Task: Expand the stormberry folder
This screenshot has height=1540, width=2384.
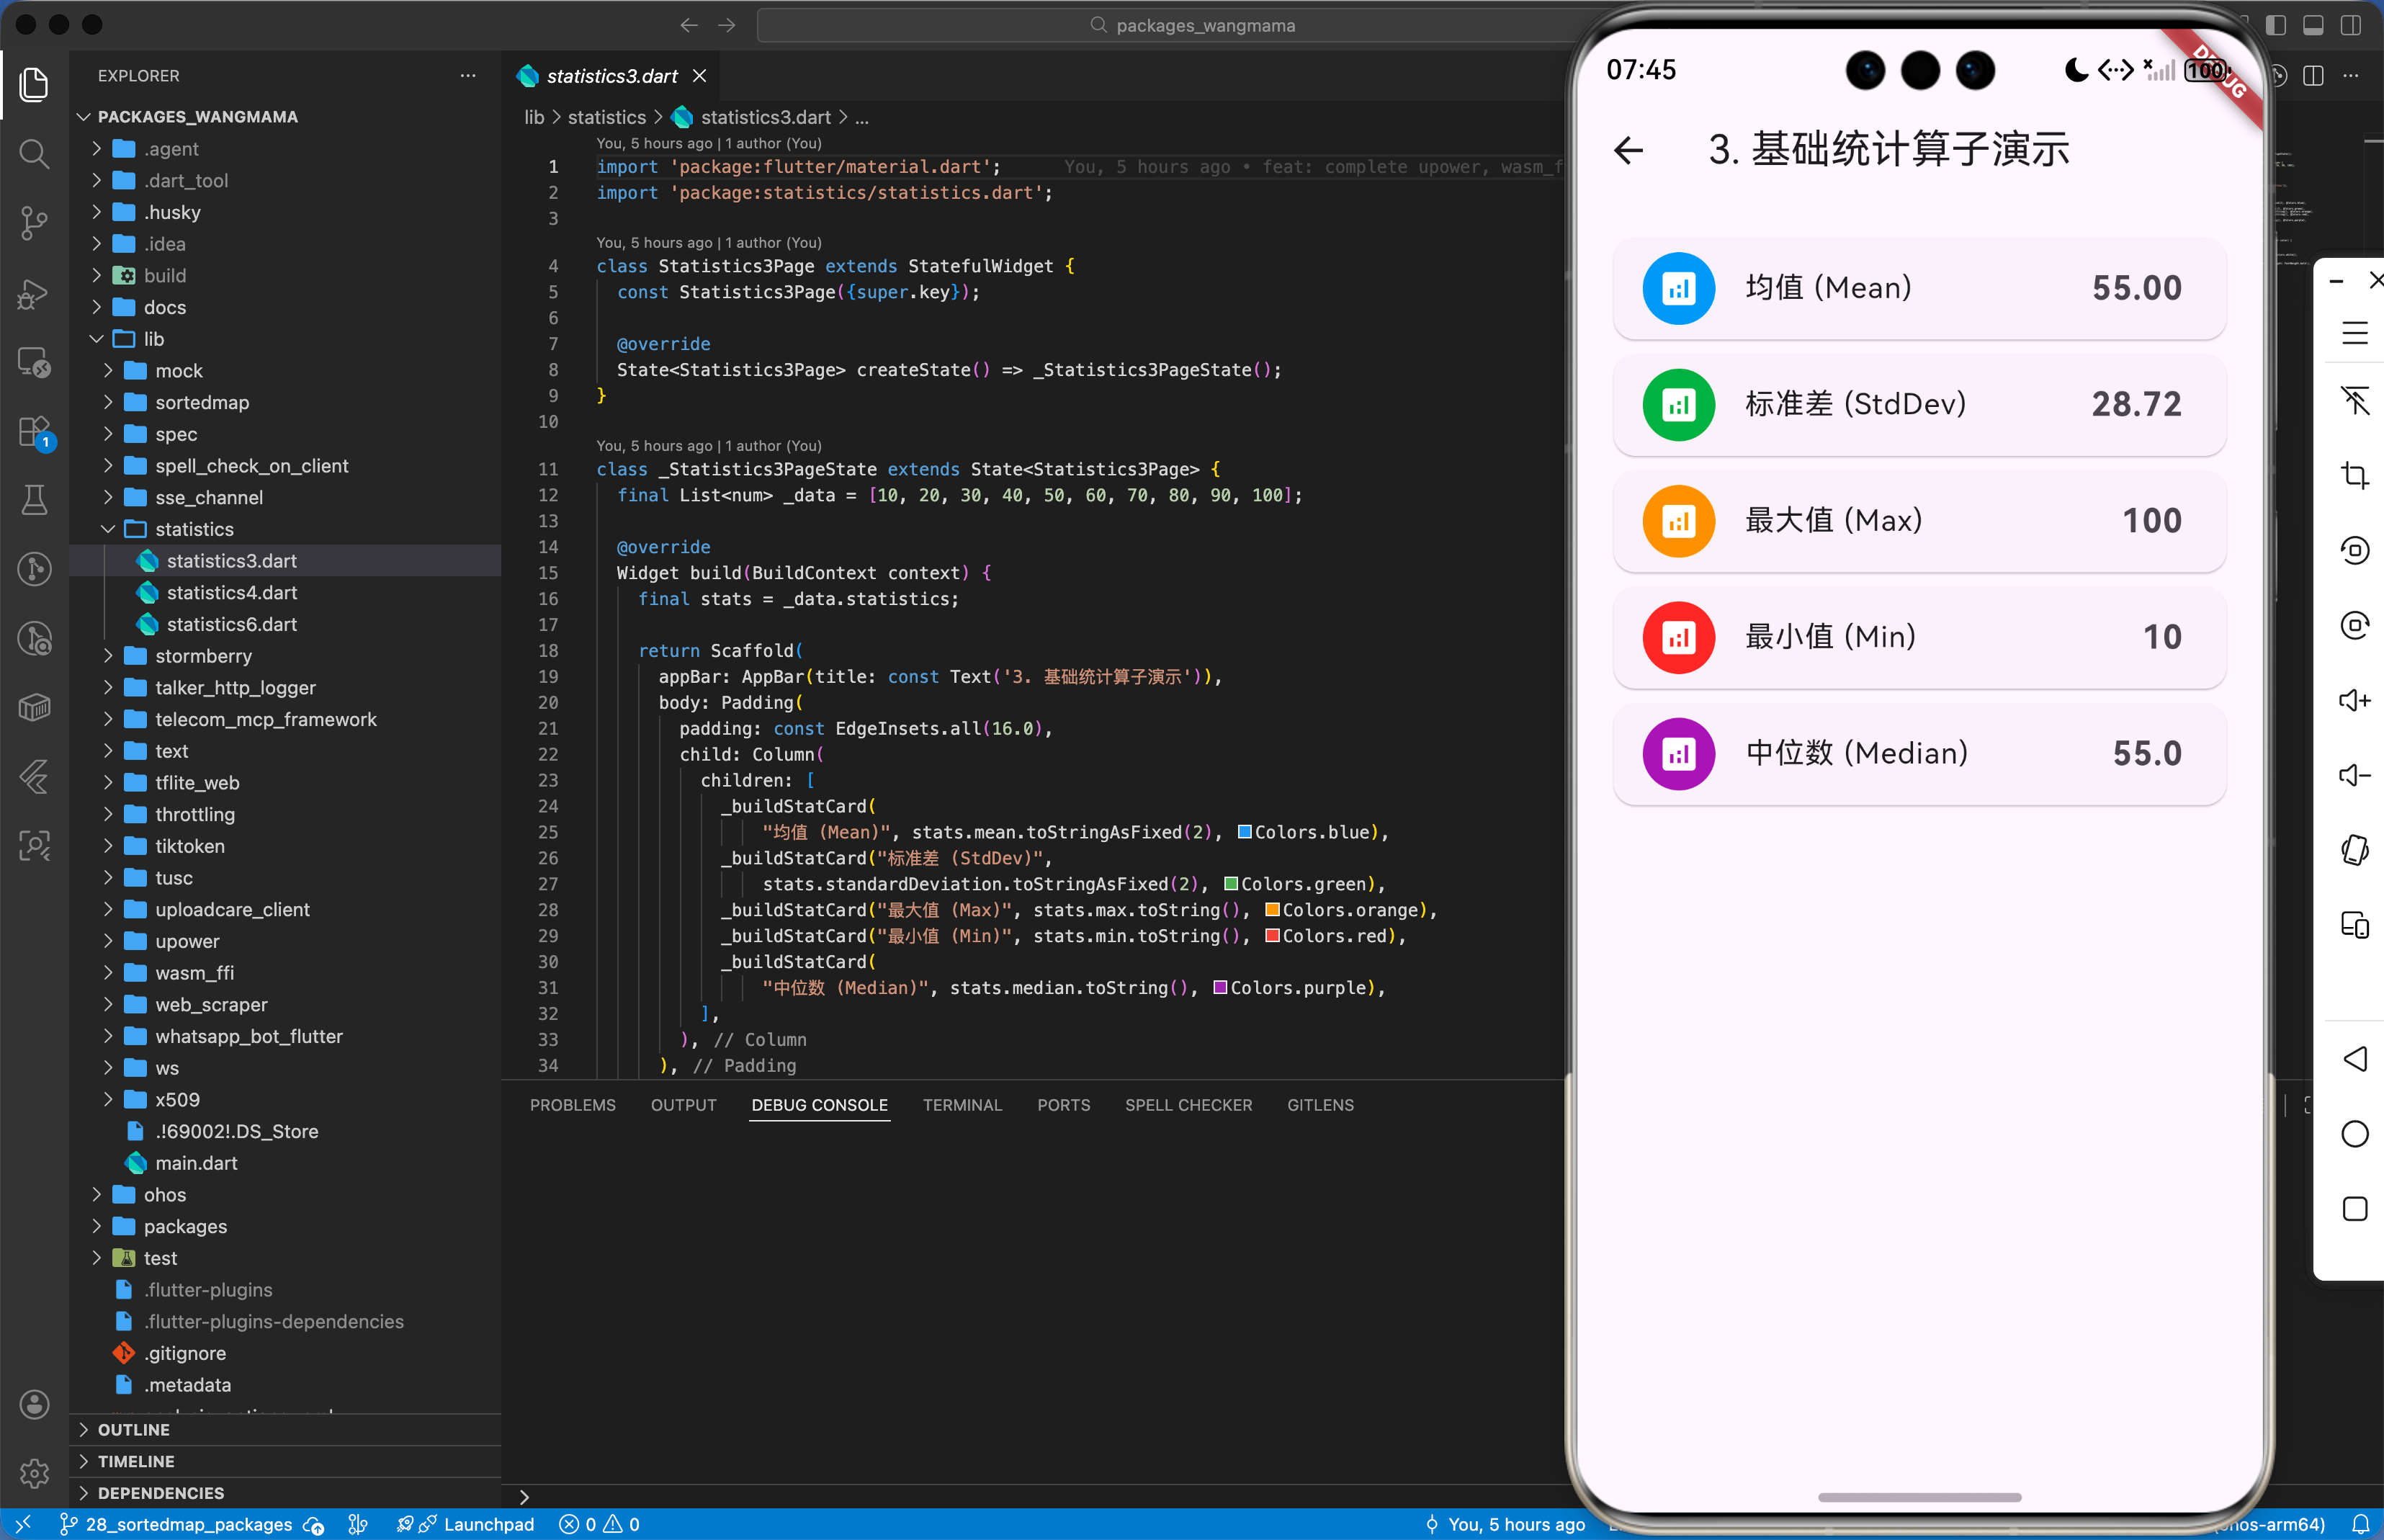Action: click(203, 656)
